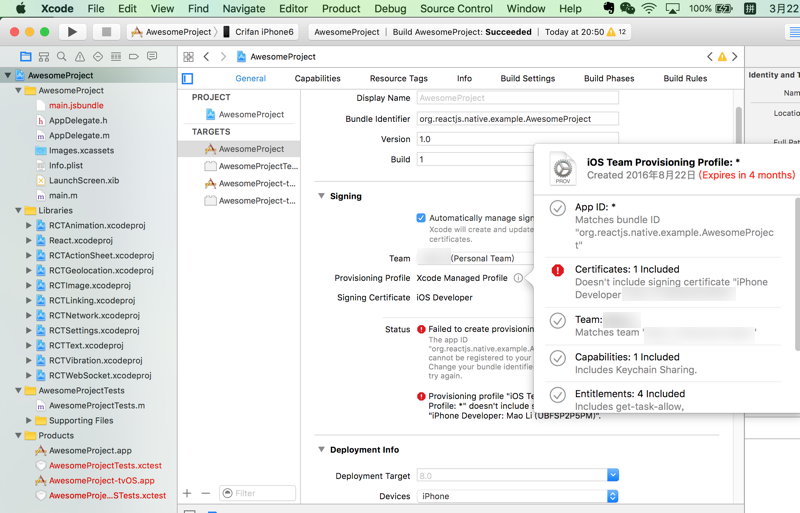Jump to previous issue arrow in jump bar
Image resolution: width=800 pixels, height=513 pixels.
coord(710,57)
